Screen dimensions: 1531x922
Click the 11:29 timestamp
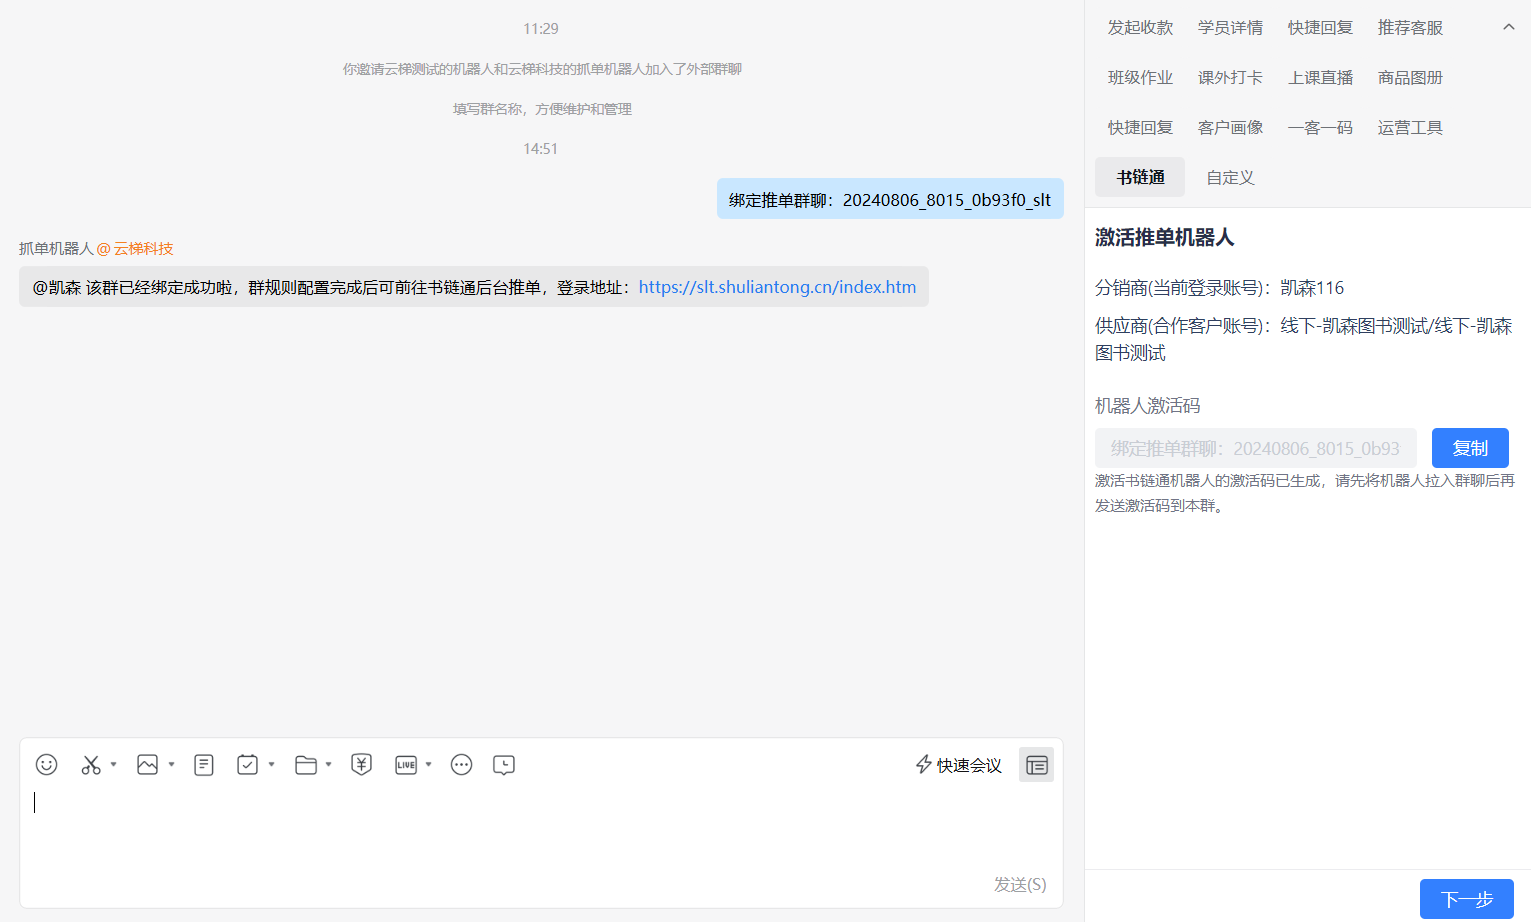540,28
